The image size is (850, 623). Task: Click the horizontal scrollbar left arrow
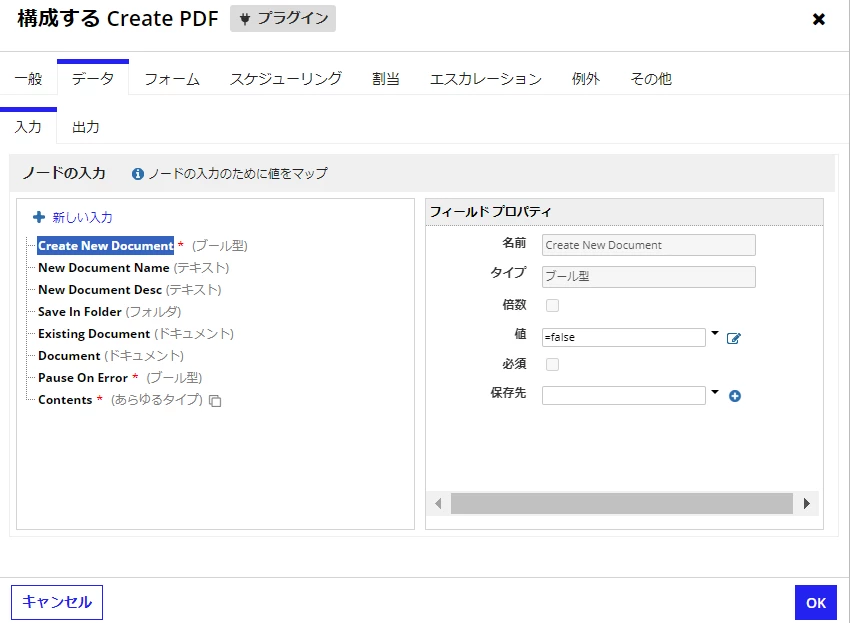(x=438, y=504)
